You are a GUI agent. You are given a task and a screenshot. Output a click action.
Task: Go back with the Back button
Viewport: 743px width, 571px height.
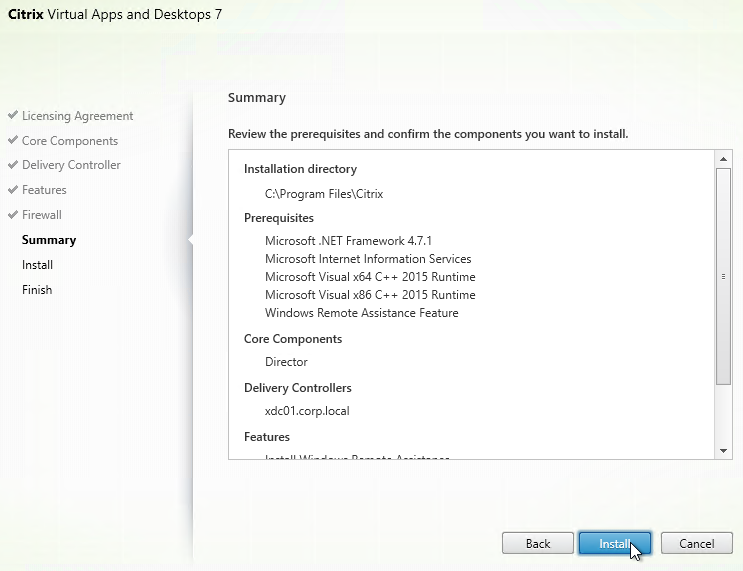(538, 543)
